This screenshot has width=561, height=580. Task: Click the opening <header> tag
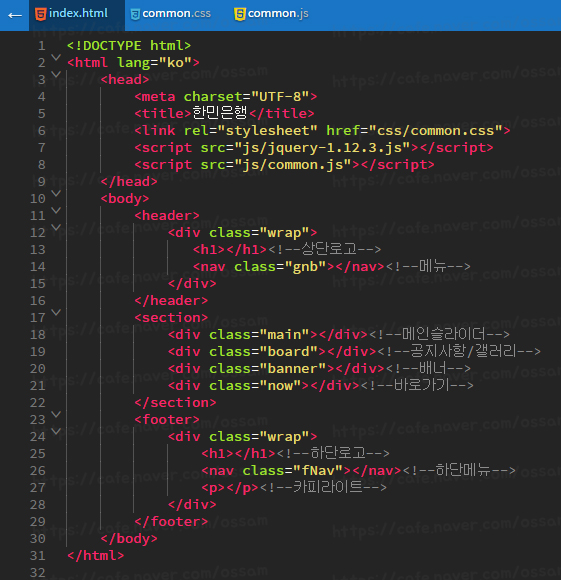(167, 216)
